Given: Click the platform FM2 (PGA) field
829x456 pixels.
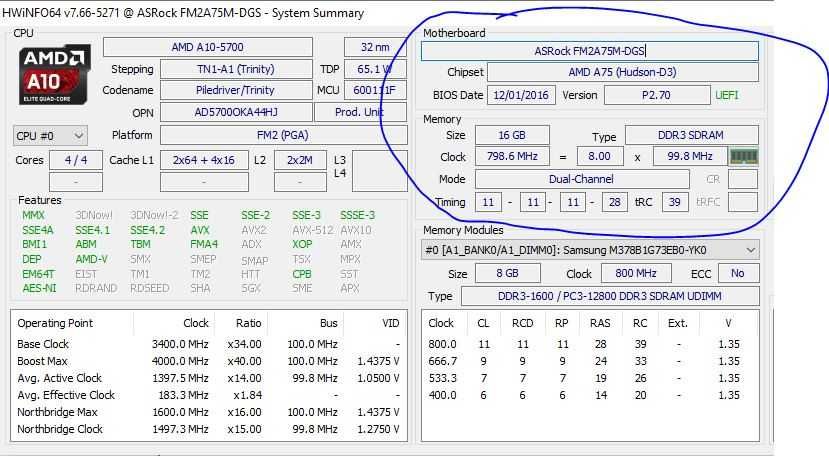Looking at the screenshot, I should (283, 135).
